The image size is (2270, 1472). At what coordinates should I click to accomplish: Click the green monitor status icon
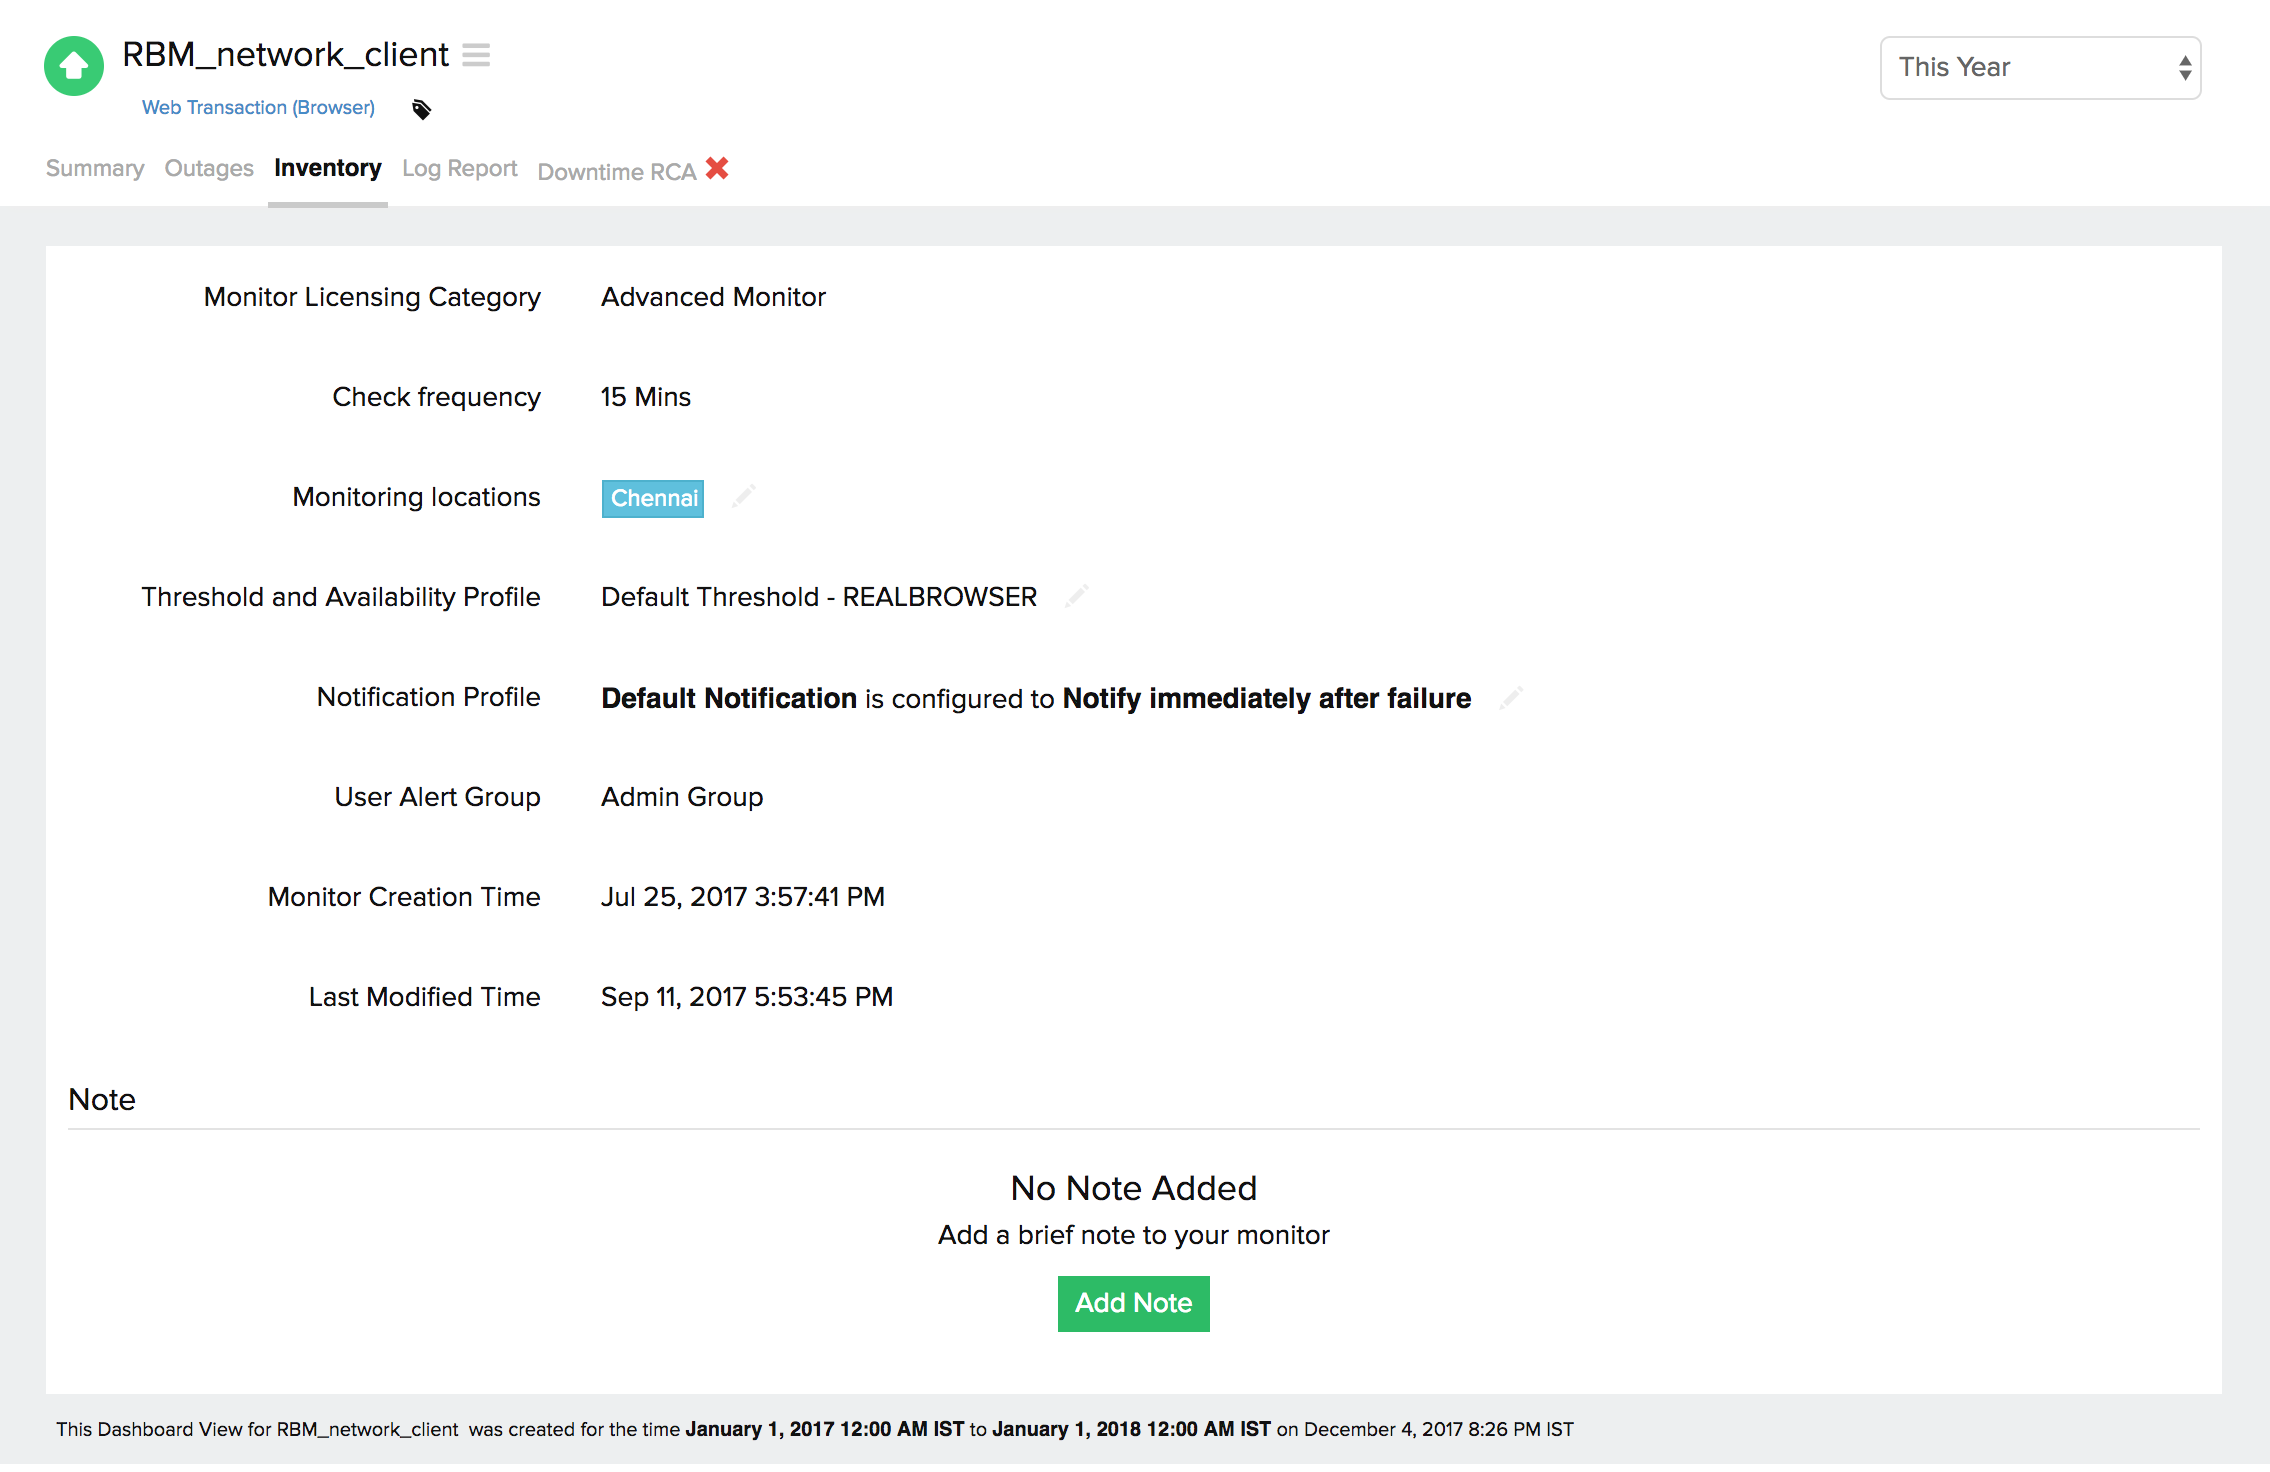(73, 65)
